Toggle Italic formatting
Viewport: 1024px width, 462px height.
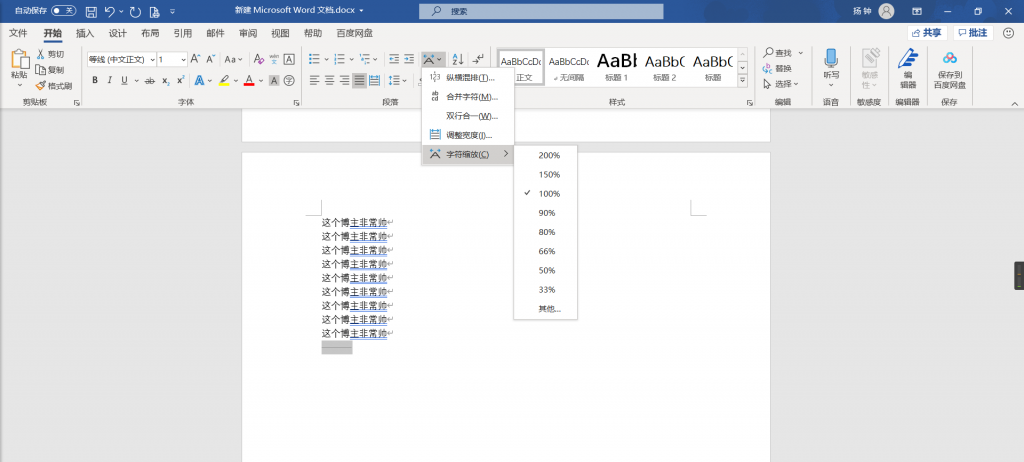109,80
